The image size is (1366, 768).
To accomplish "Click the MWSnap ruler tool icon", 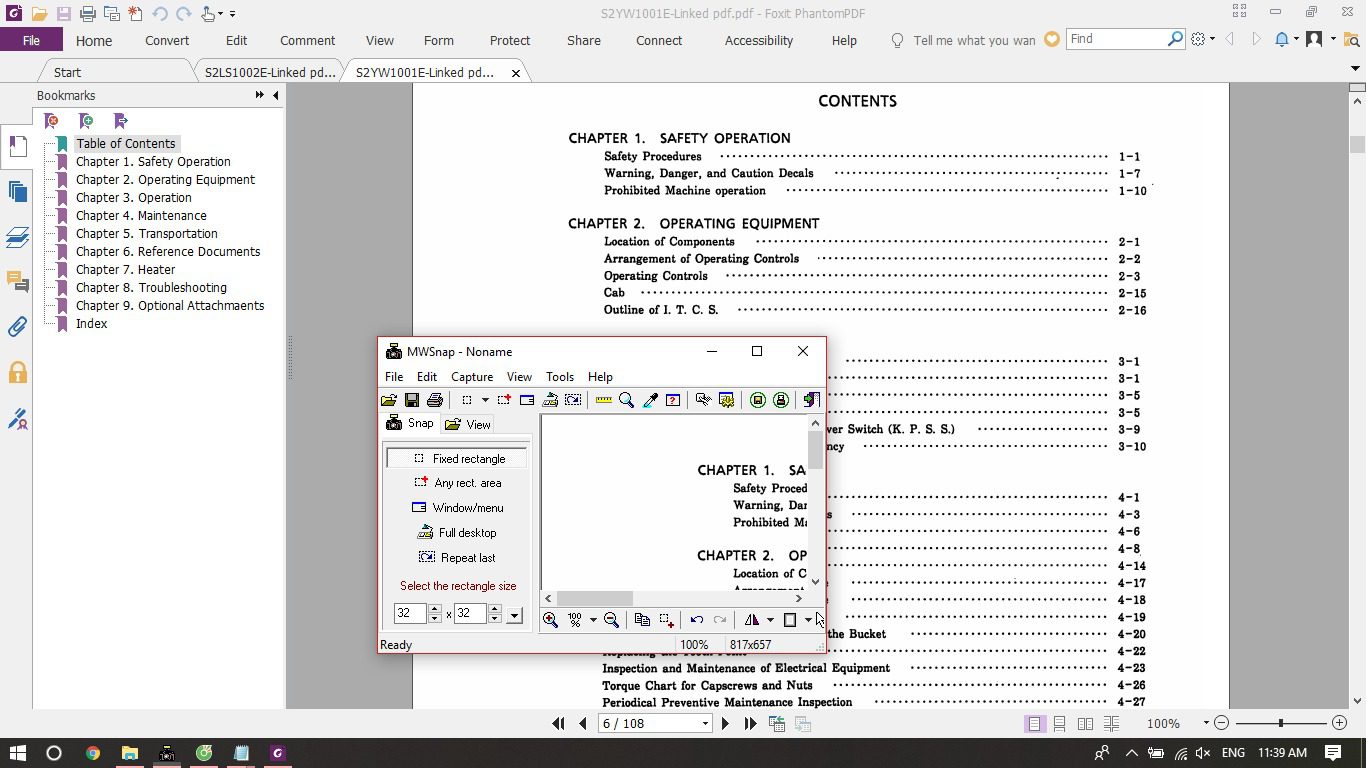I will coord(603,400).
